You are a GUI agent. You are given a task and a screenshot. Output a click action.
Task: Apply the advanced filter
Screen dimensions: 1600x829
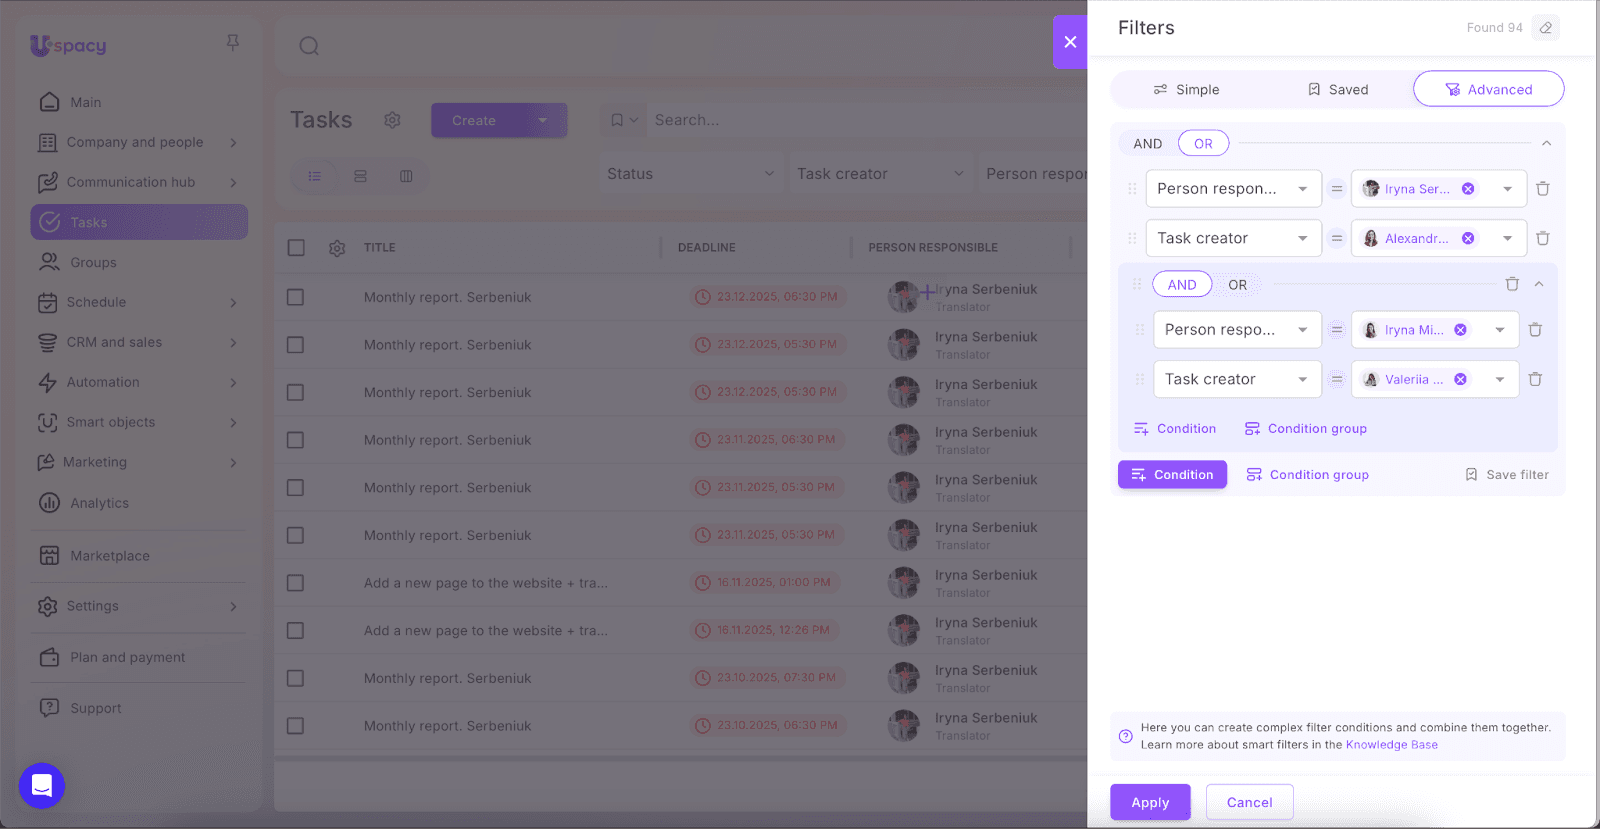(1150, 803)
